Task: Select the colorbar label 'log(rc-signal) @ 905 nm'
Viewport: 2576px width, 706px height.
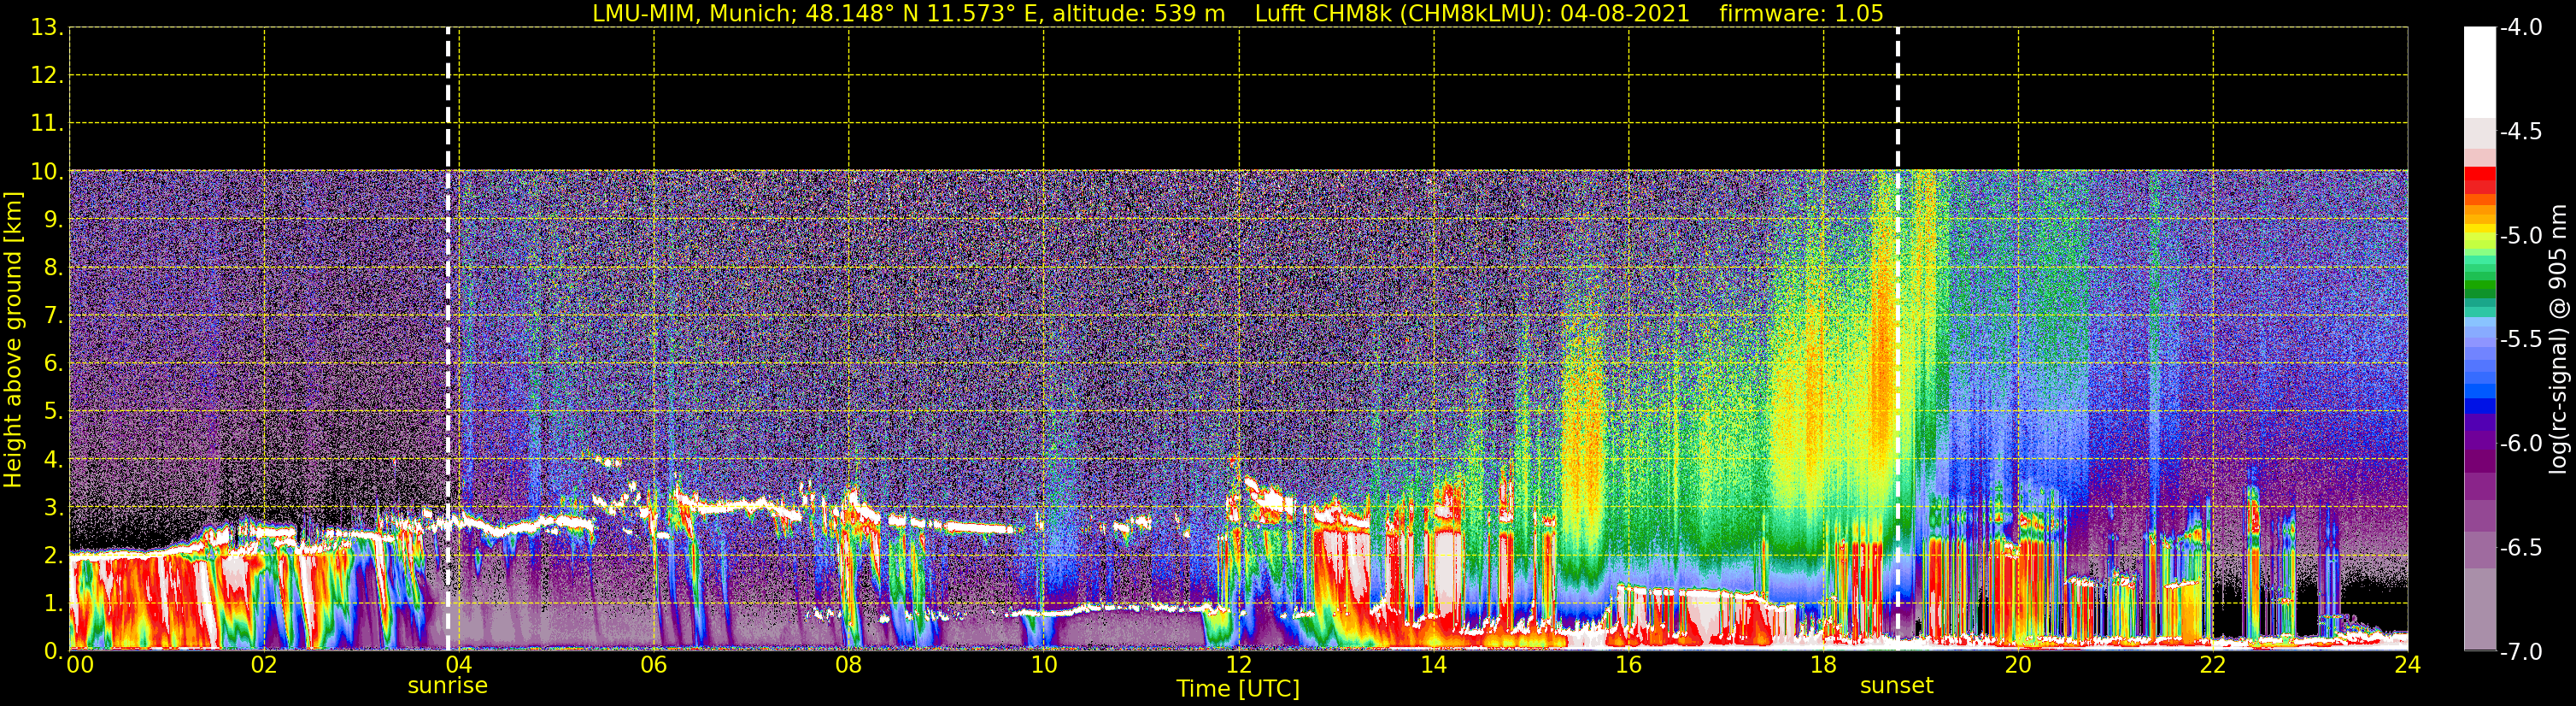Action: tap(2558, 340)
